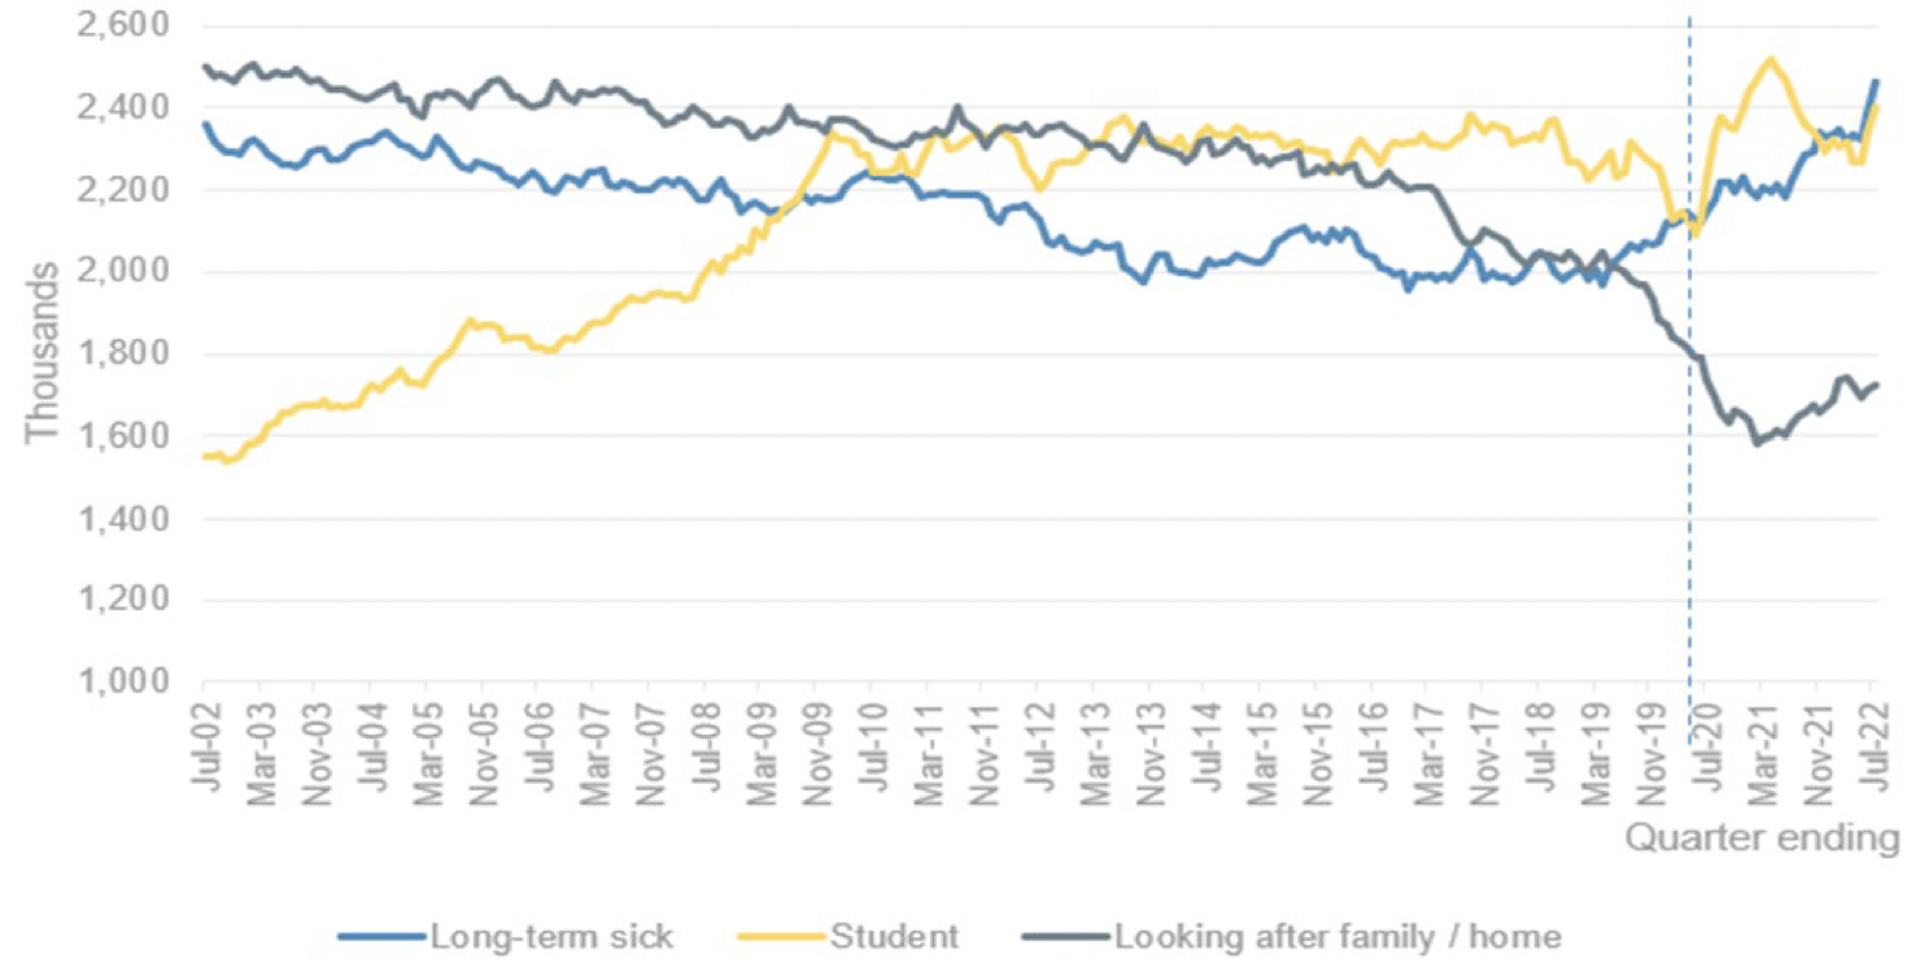This screenshot has width=1920, height=963.
Task: Click the 'Quarter ending' x-axis title
Action: point(1762,837)
